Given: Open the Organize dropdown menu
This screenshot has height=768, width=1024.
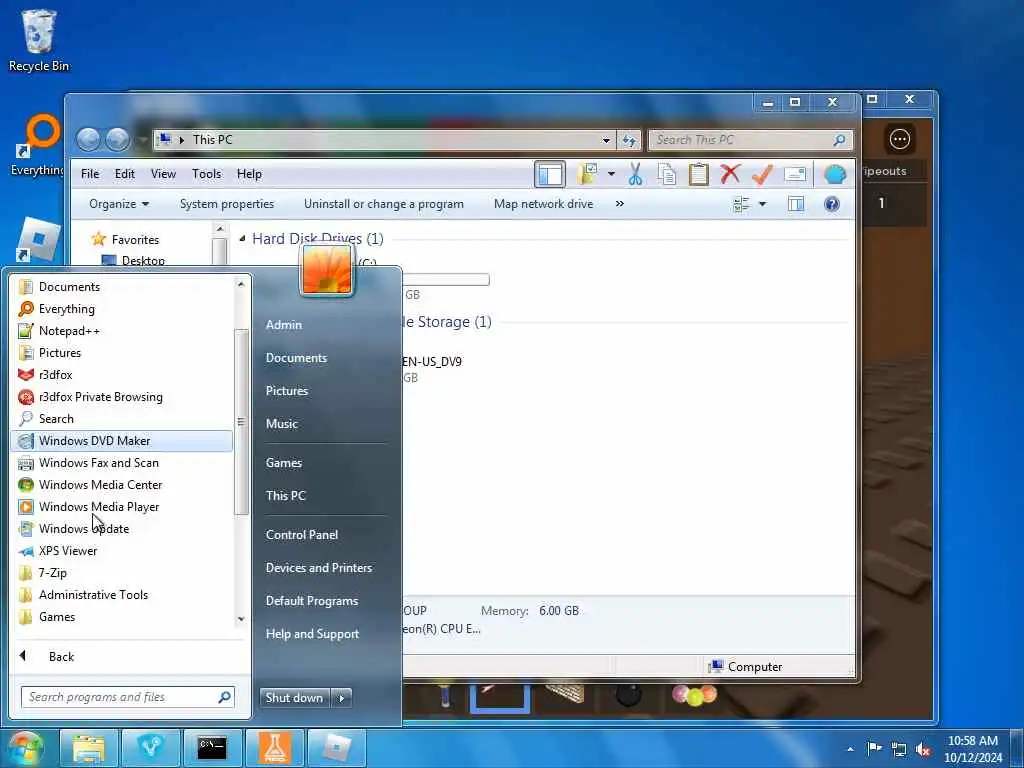Looking at the screenshot, I should click(x=119, y=204).
